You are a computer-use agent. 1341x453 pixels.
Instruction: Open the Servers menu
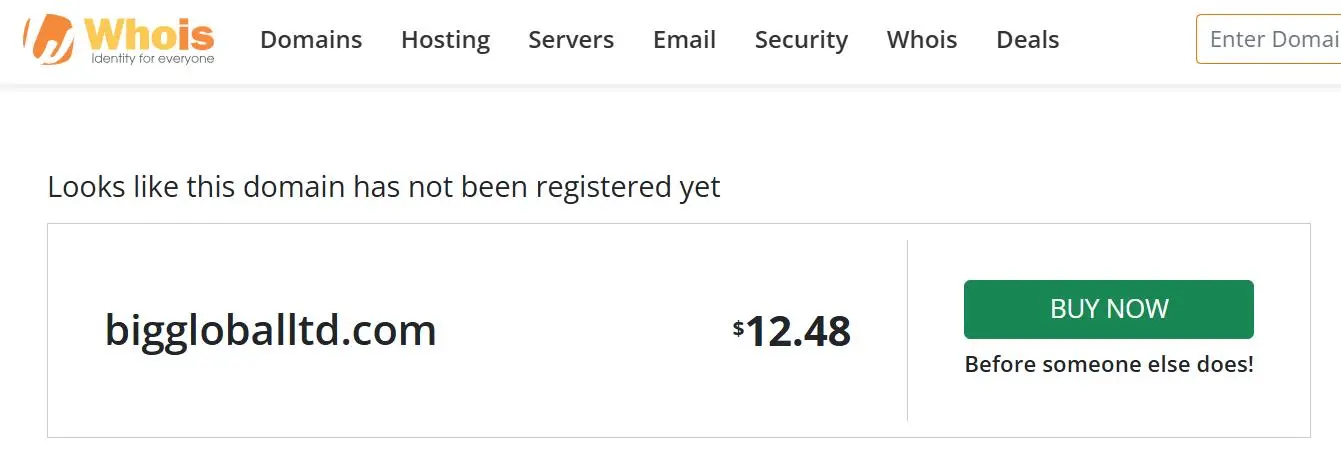tap(571, 40)
